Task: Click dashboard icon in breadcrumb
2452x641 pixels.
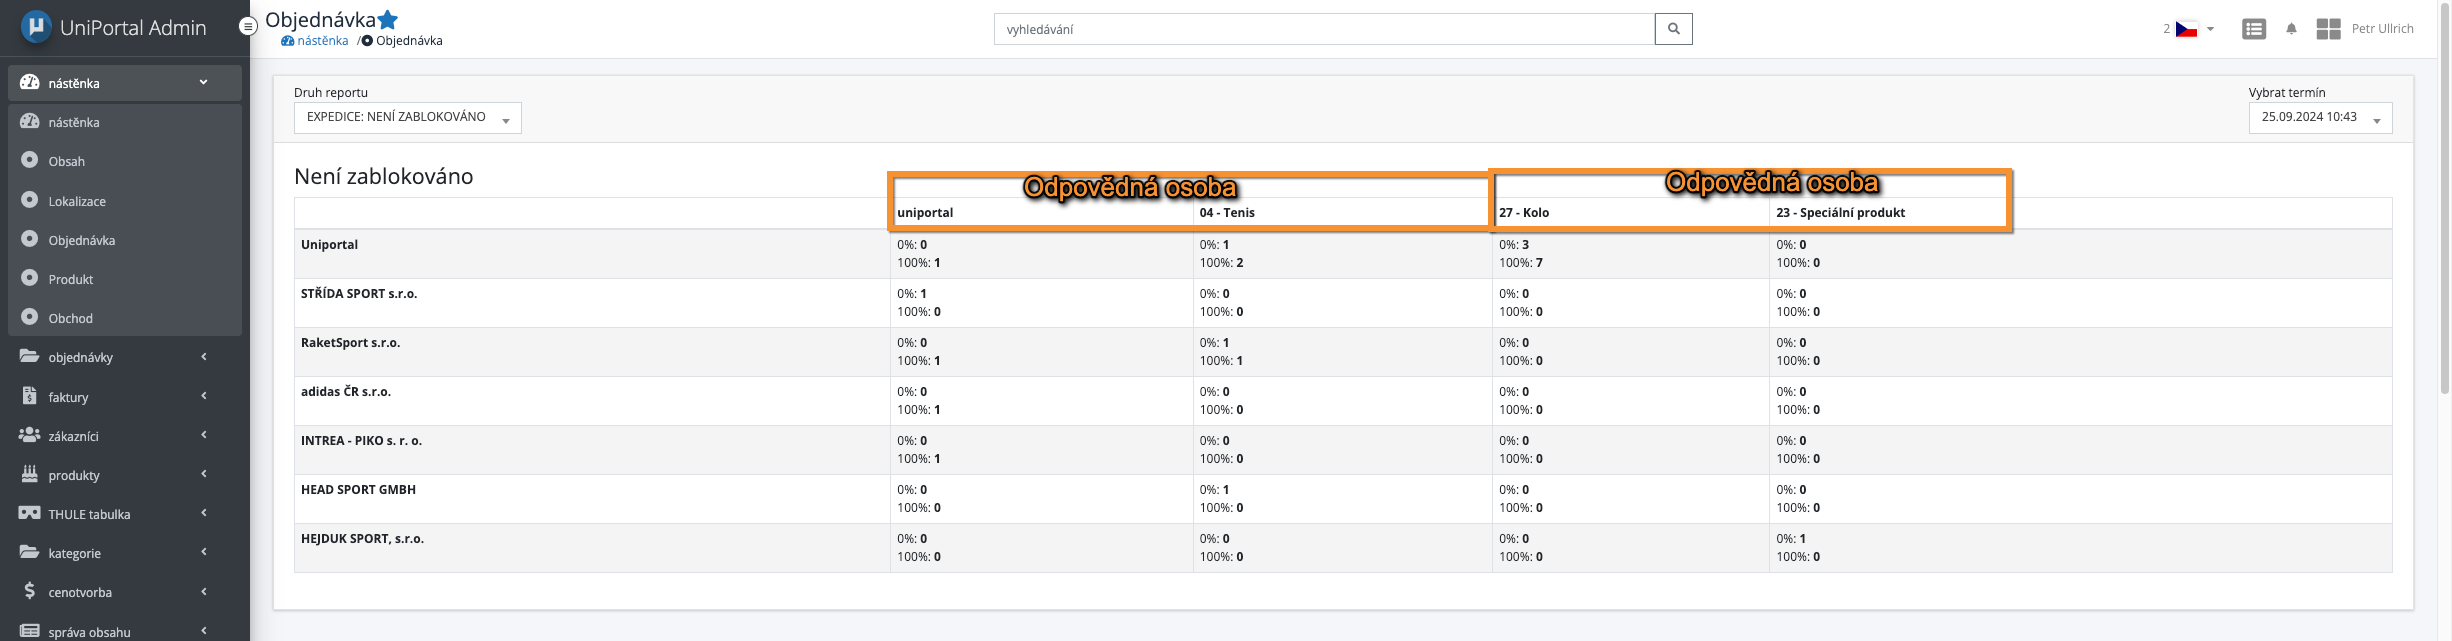Action: pyautogui.click(x=287, y=41)
